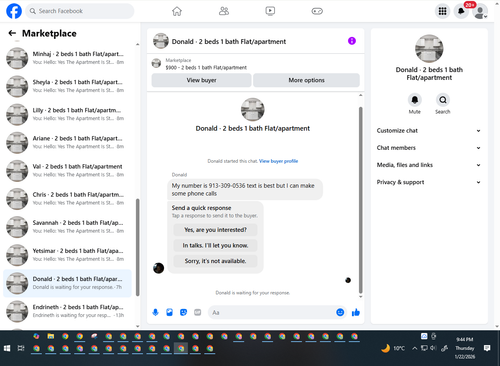Viewport: 500px width, 366px height.
Task: Open the emoji picker in message box
Action: (x=340, y=312)
